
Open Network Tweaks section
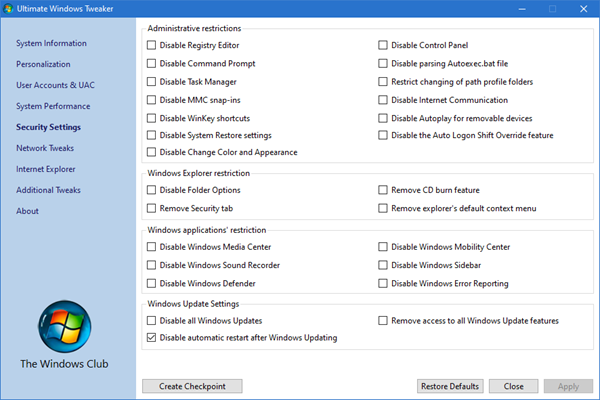(45, 148)
